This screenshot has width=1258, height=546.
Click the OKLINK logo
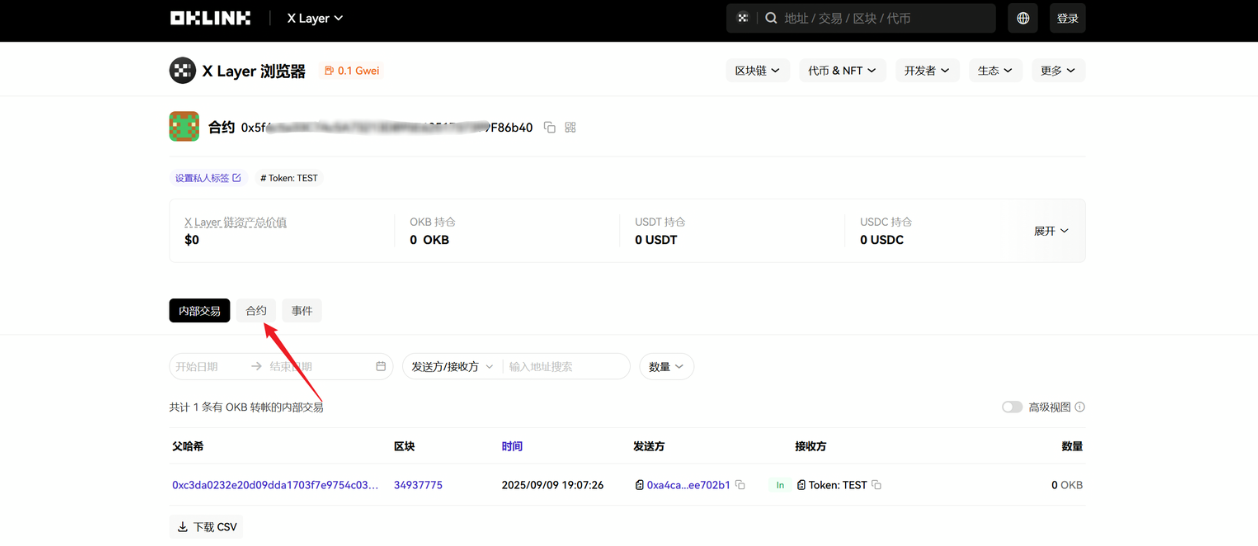210,18
